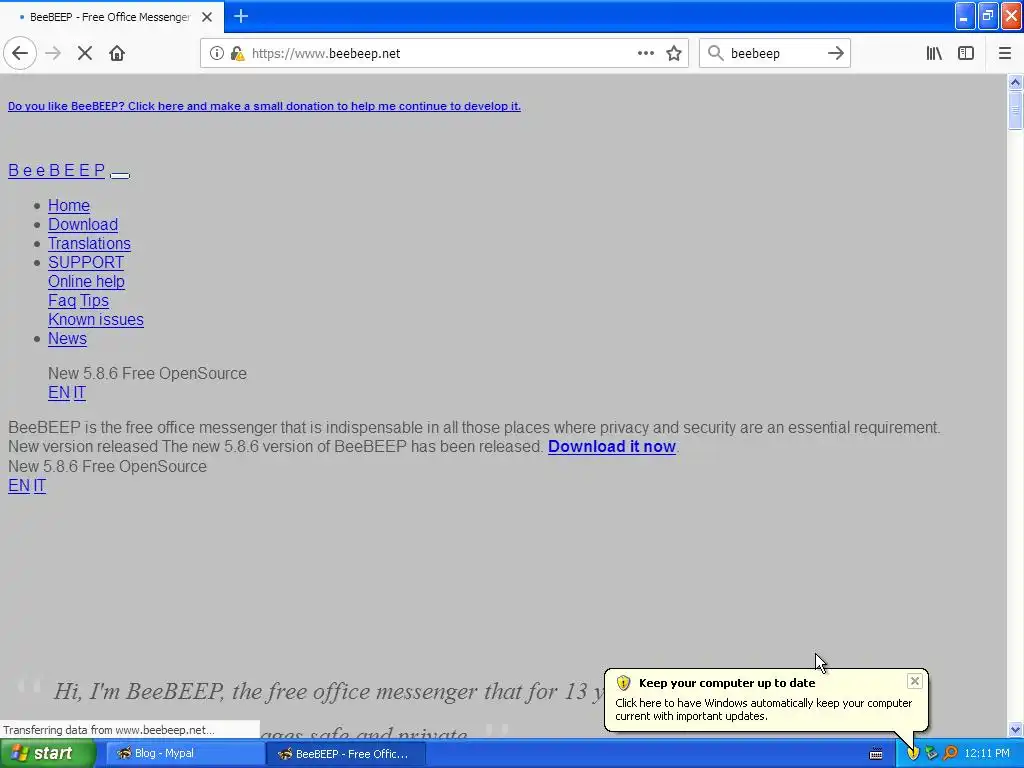Click the update balloon message text

click(x=763, y=710)
